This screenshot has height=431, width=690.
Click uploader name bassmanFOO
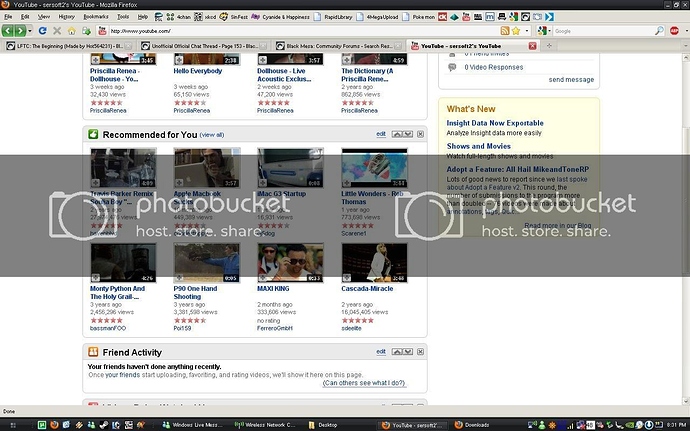(108, 328)
